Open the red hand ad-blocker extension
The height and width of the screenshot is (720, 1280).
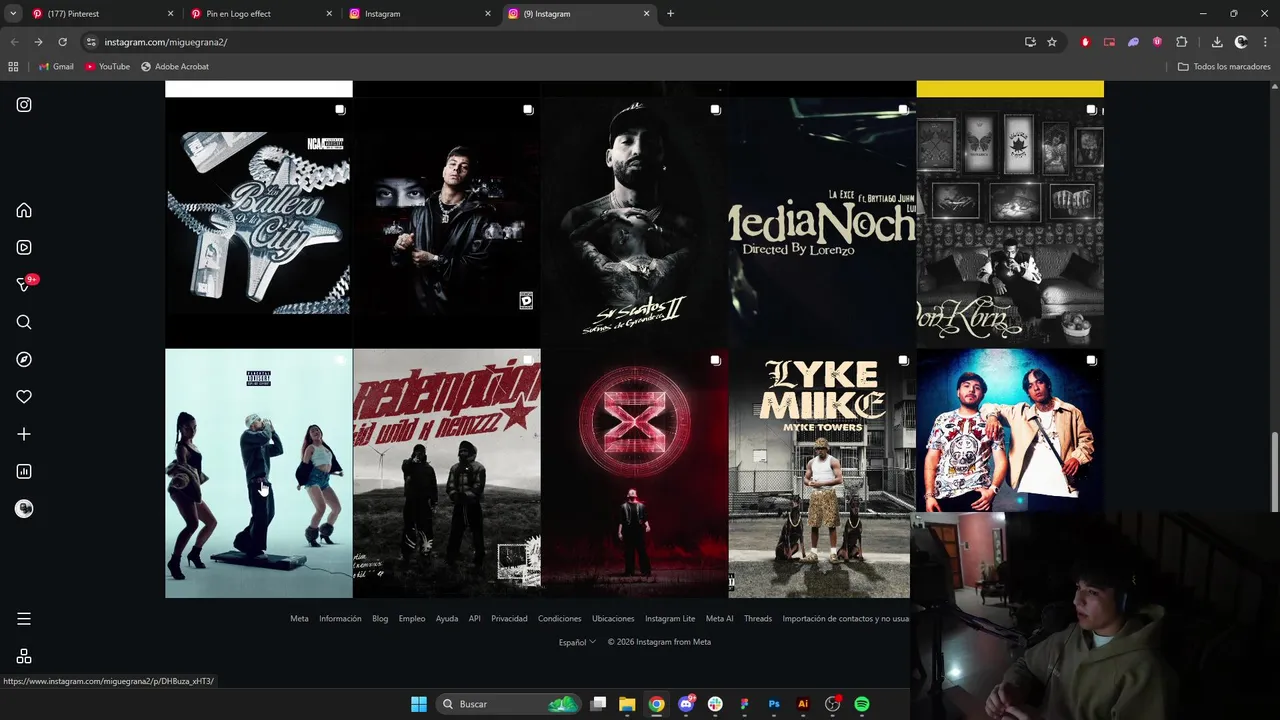click(1085, 42)
